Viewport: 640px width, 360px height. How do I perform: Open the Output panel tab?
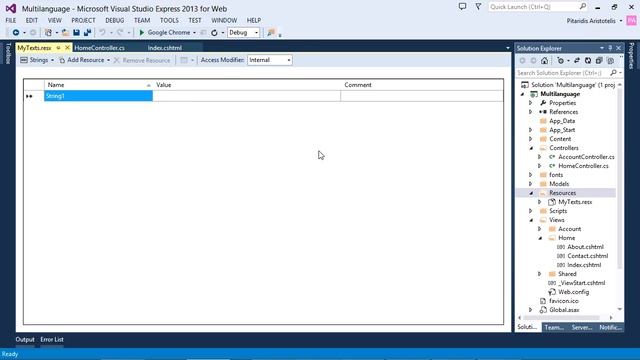pyautogui.click(x=25, y=340)
